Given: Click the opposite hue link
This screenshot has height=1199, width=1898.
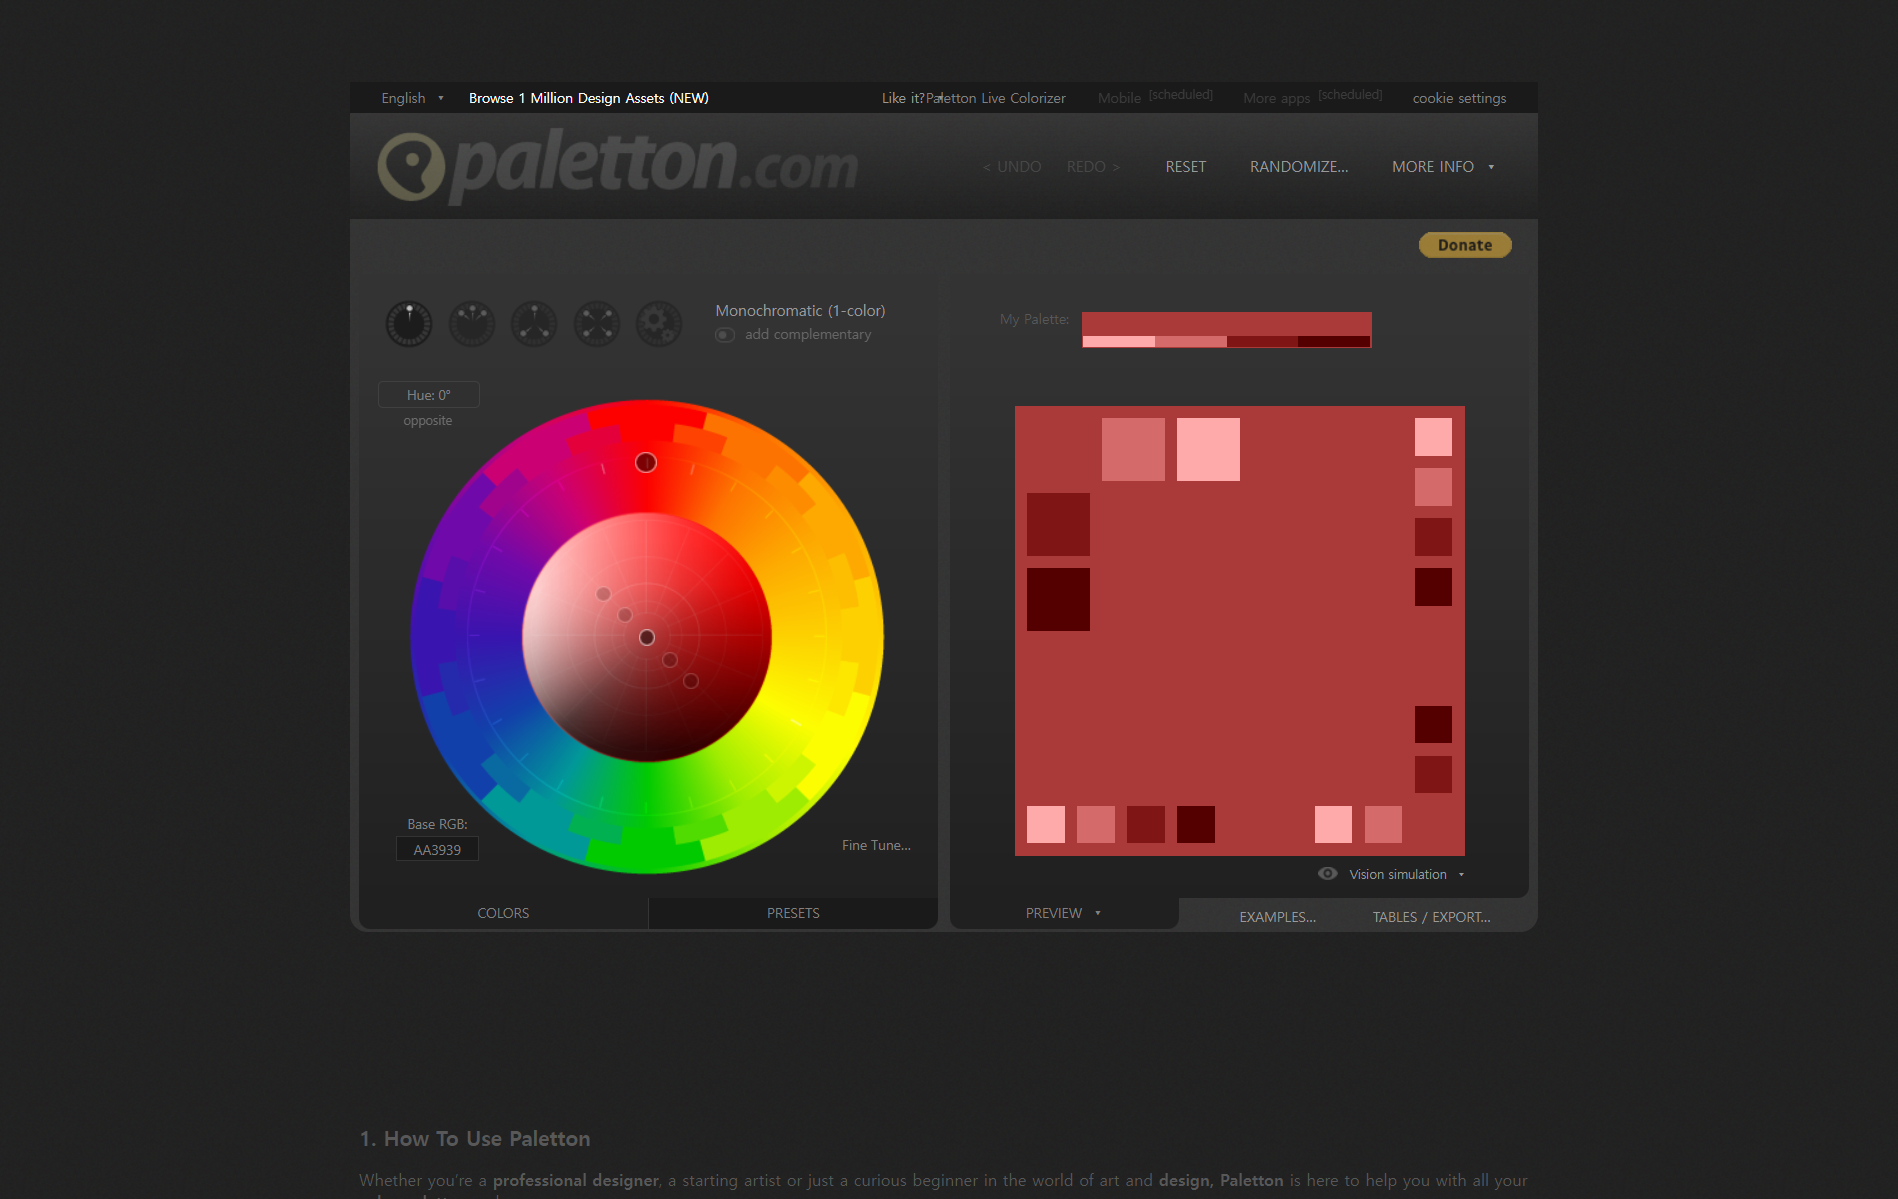Looking at the screenshot, I should (428, 421).
